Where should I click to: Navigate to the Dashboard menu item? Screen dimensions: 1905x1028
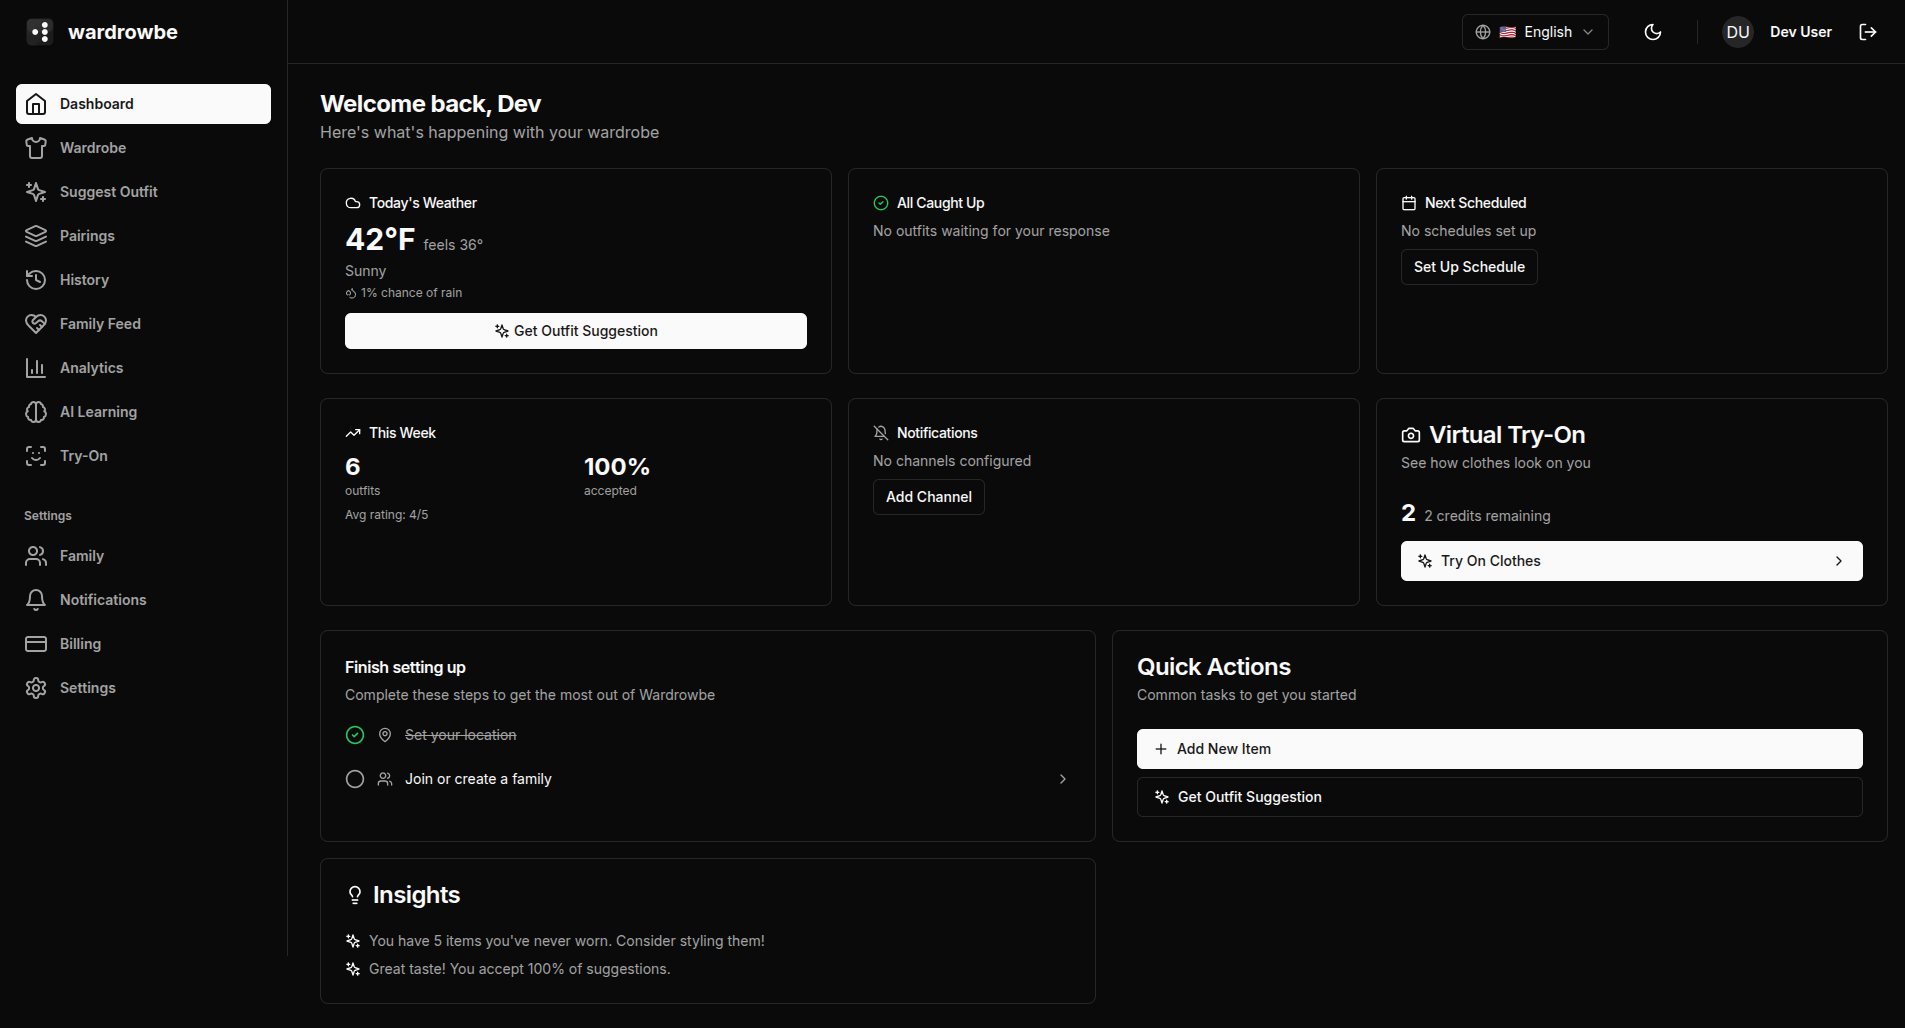pyautogui.click(x=96, y=103)
